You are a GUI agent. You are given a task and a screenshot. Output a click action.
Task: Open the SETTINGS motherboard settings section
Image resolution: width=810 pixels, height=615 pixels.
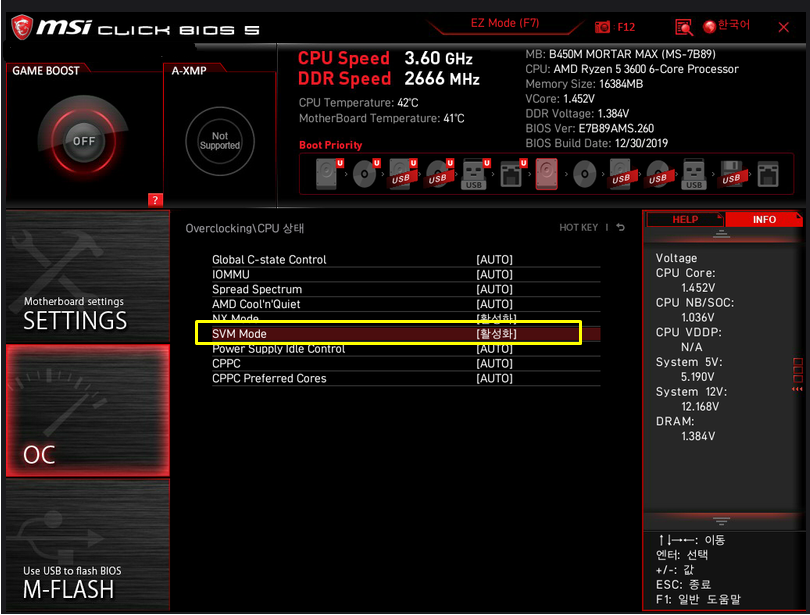(88, 276)
